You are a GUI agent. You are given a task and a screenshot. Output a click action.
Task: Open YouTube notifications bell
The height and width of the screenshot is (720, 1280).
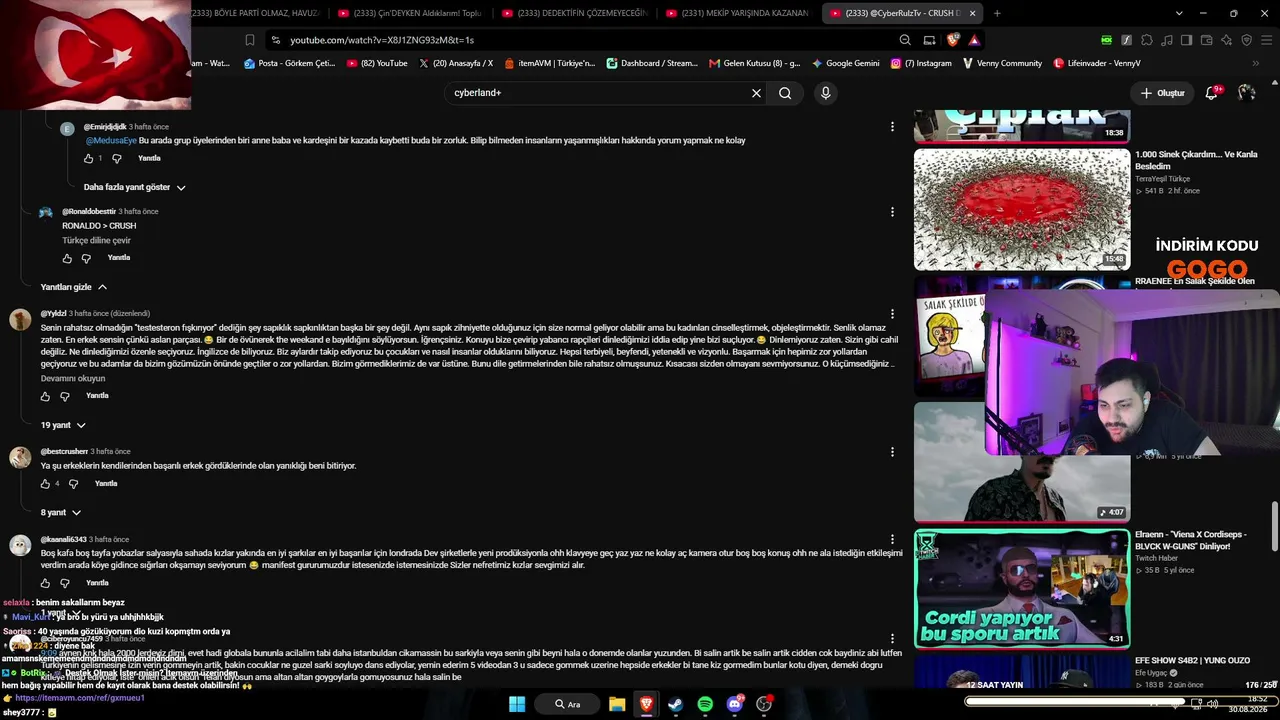(1213, 92)
